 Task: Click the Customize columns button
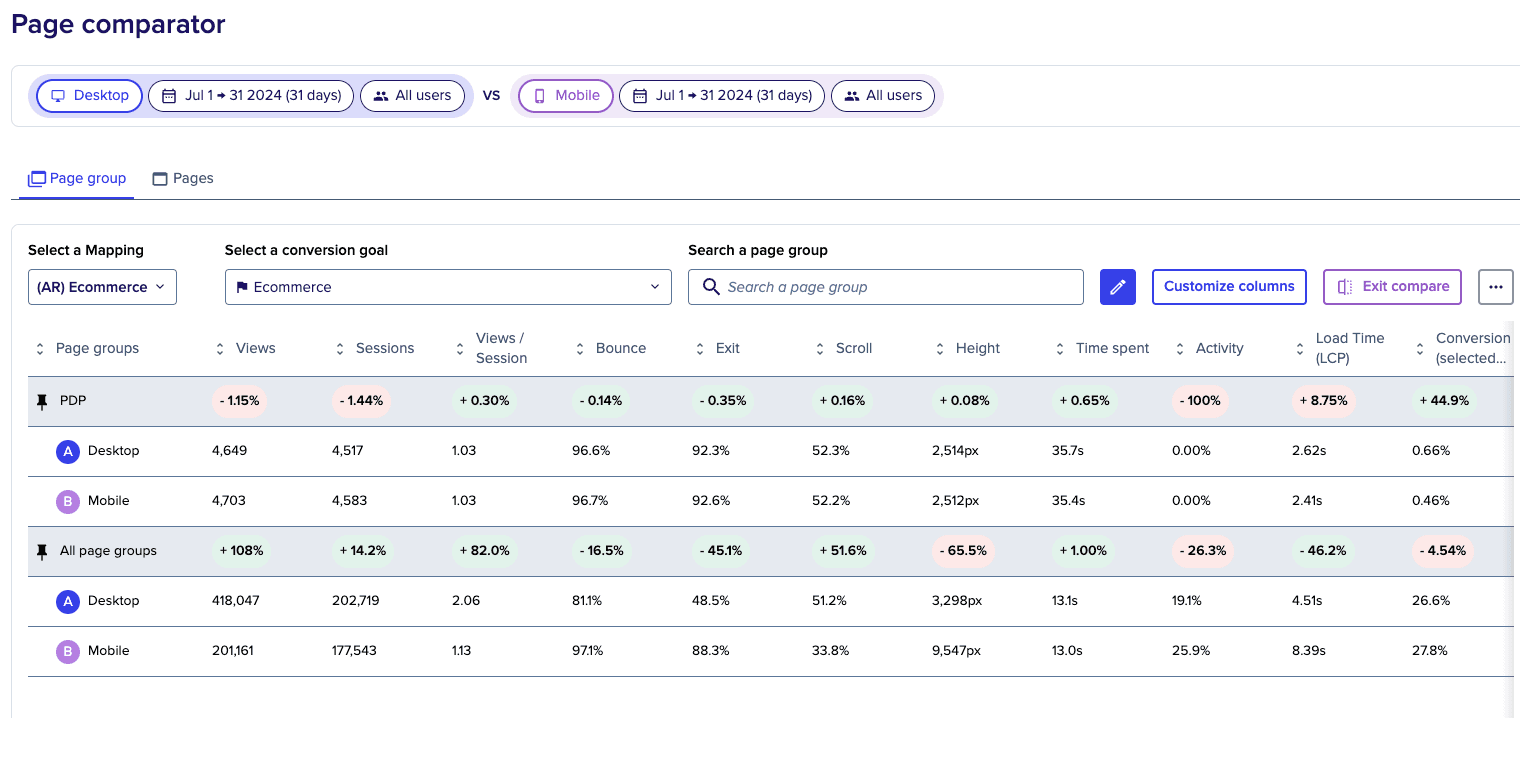point(1229,287)
